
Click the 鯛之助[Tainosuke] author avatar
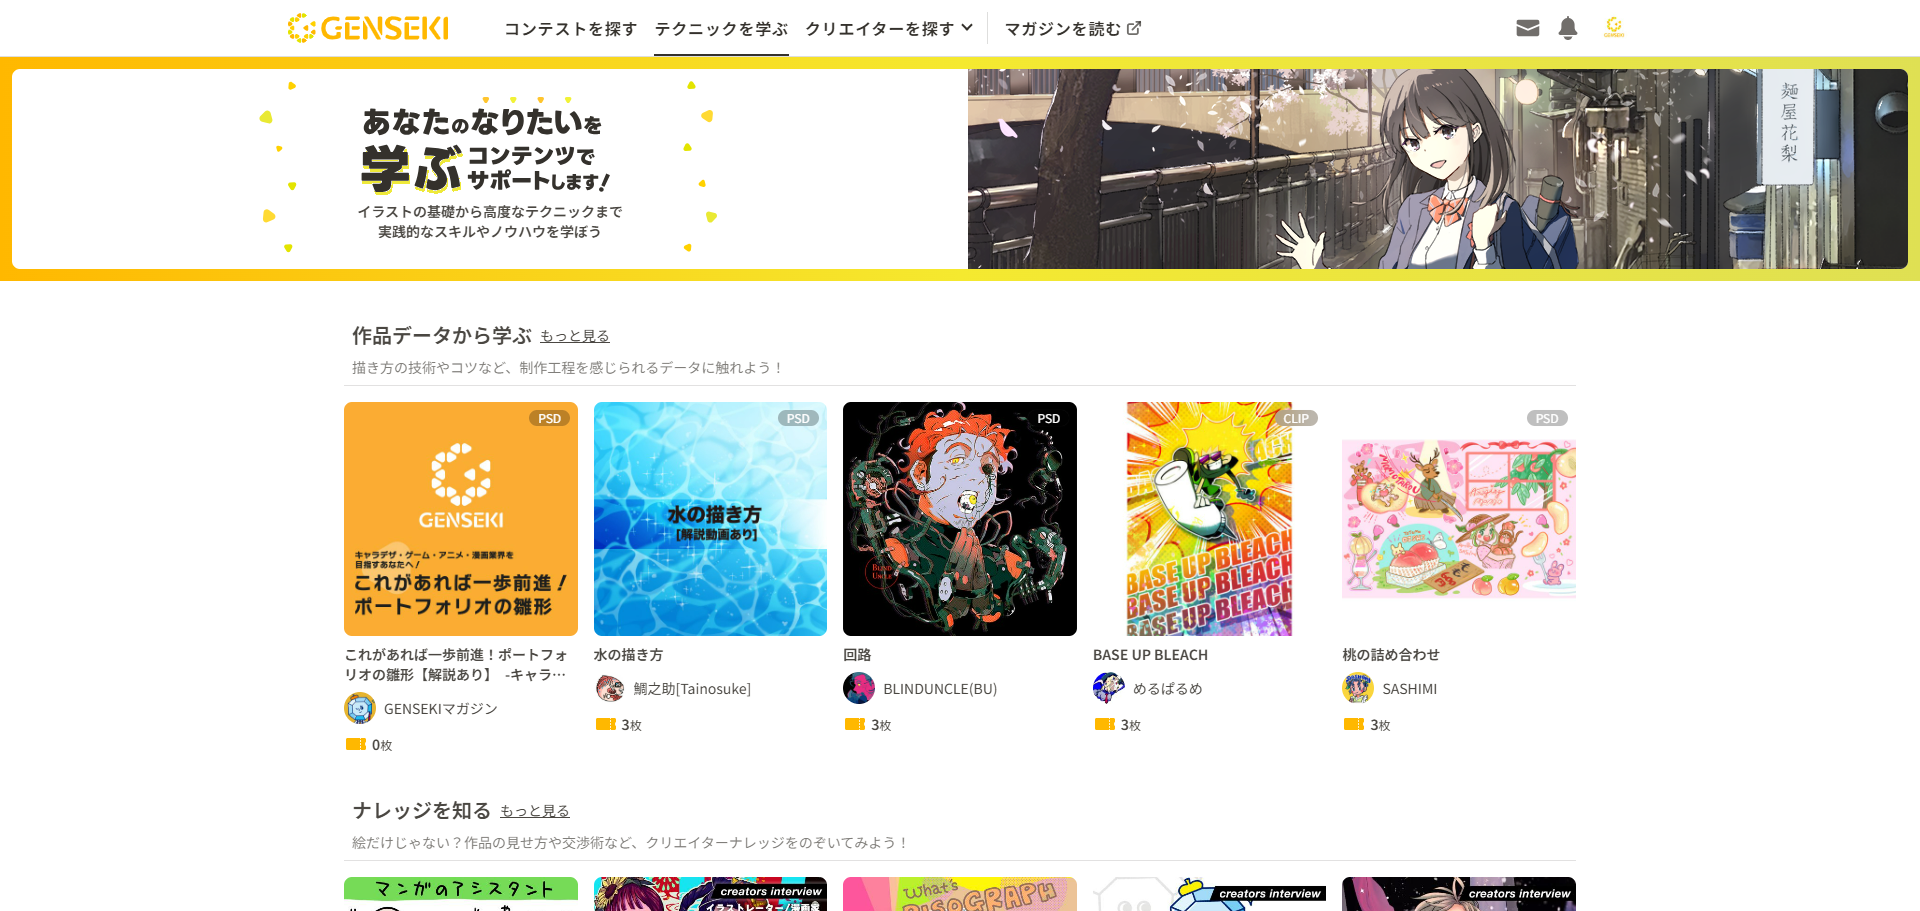[x=610, y=688]
